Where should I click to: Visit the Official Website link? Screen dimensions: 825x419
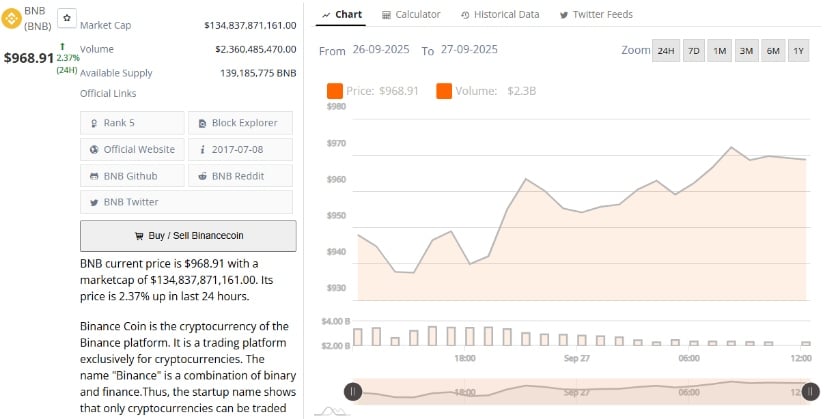(x=132, y=149)
